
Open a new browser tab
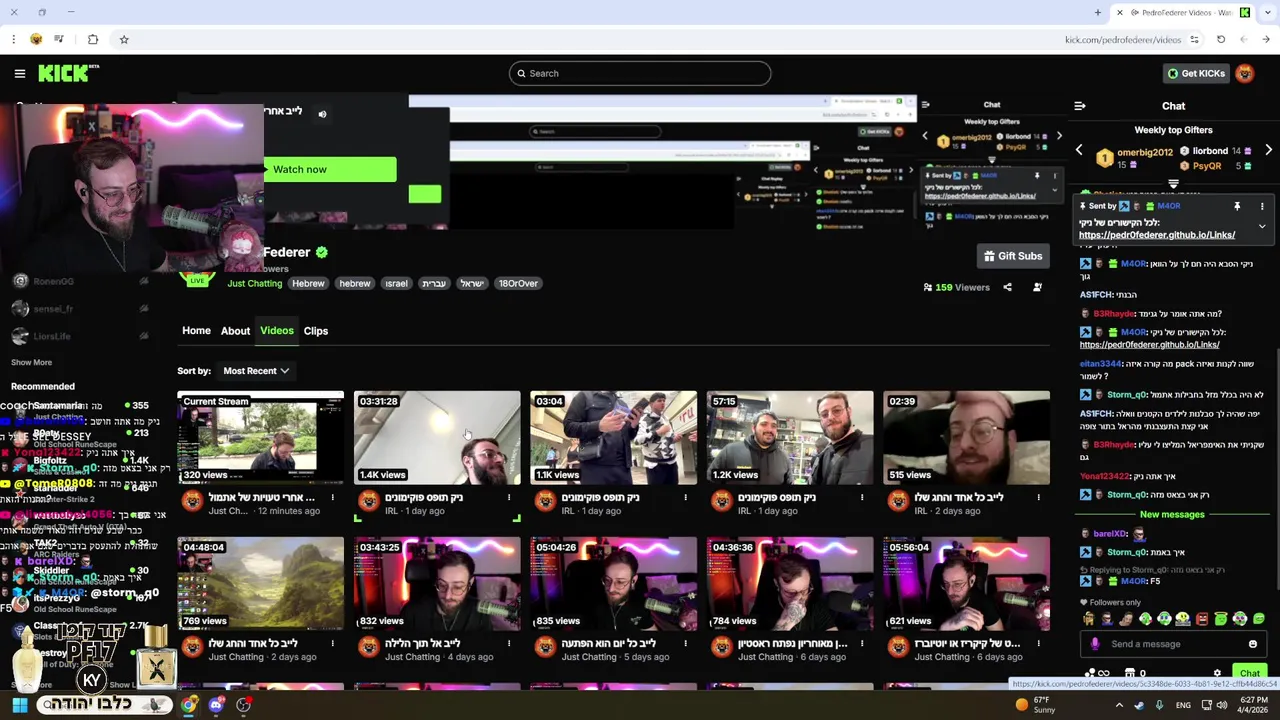point(1098,12)
